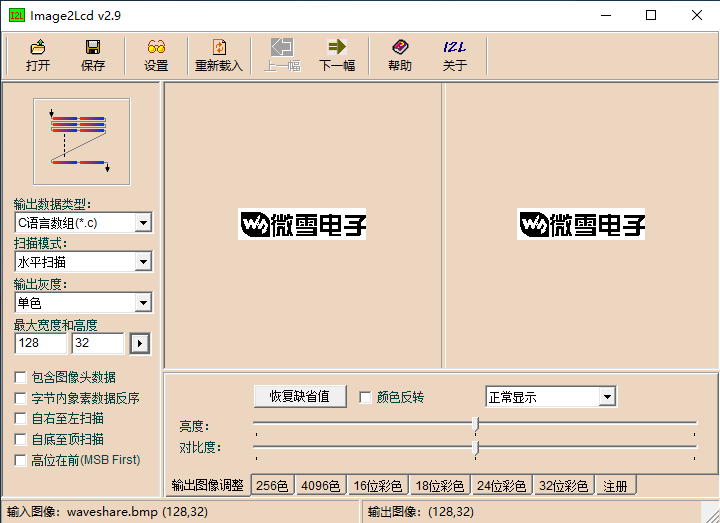Maximize the Image2Lcd window
Screen dimensions: 720x523
(651, 15)
